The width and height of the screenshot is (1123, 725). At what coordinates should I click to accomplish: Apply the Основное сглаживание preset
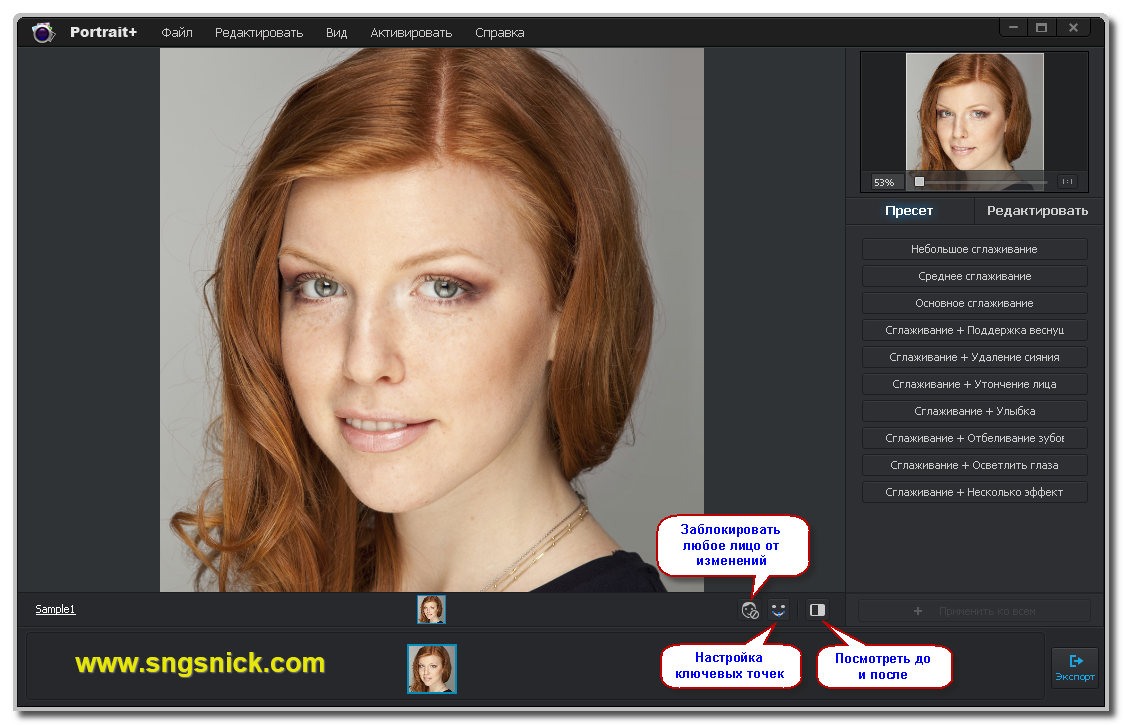[974, 304]
